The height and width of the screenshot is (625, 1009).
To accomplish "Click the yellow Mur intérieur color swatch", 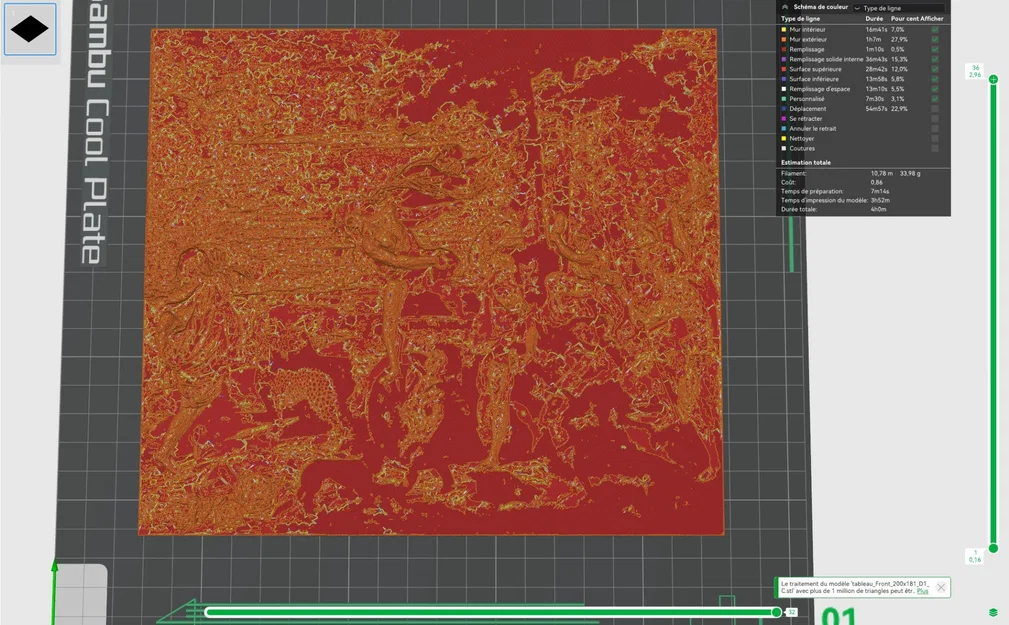I will (784, 30).
